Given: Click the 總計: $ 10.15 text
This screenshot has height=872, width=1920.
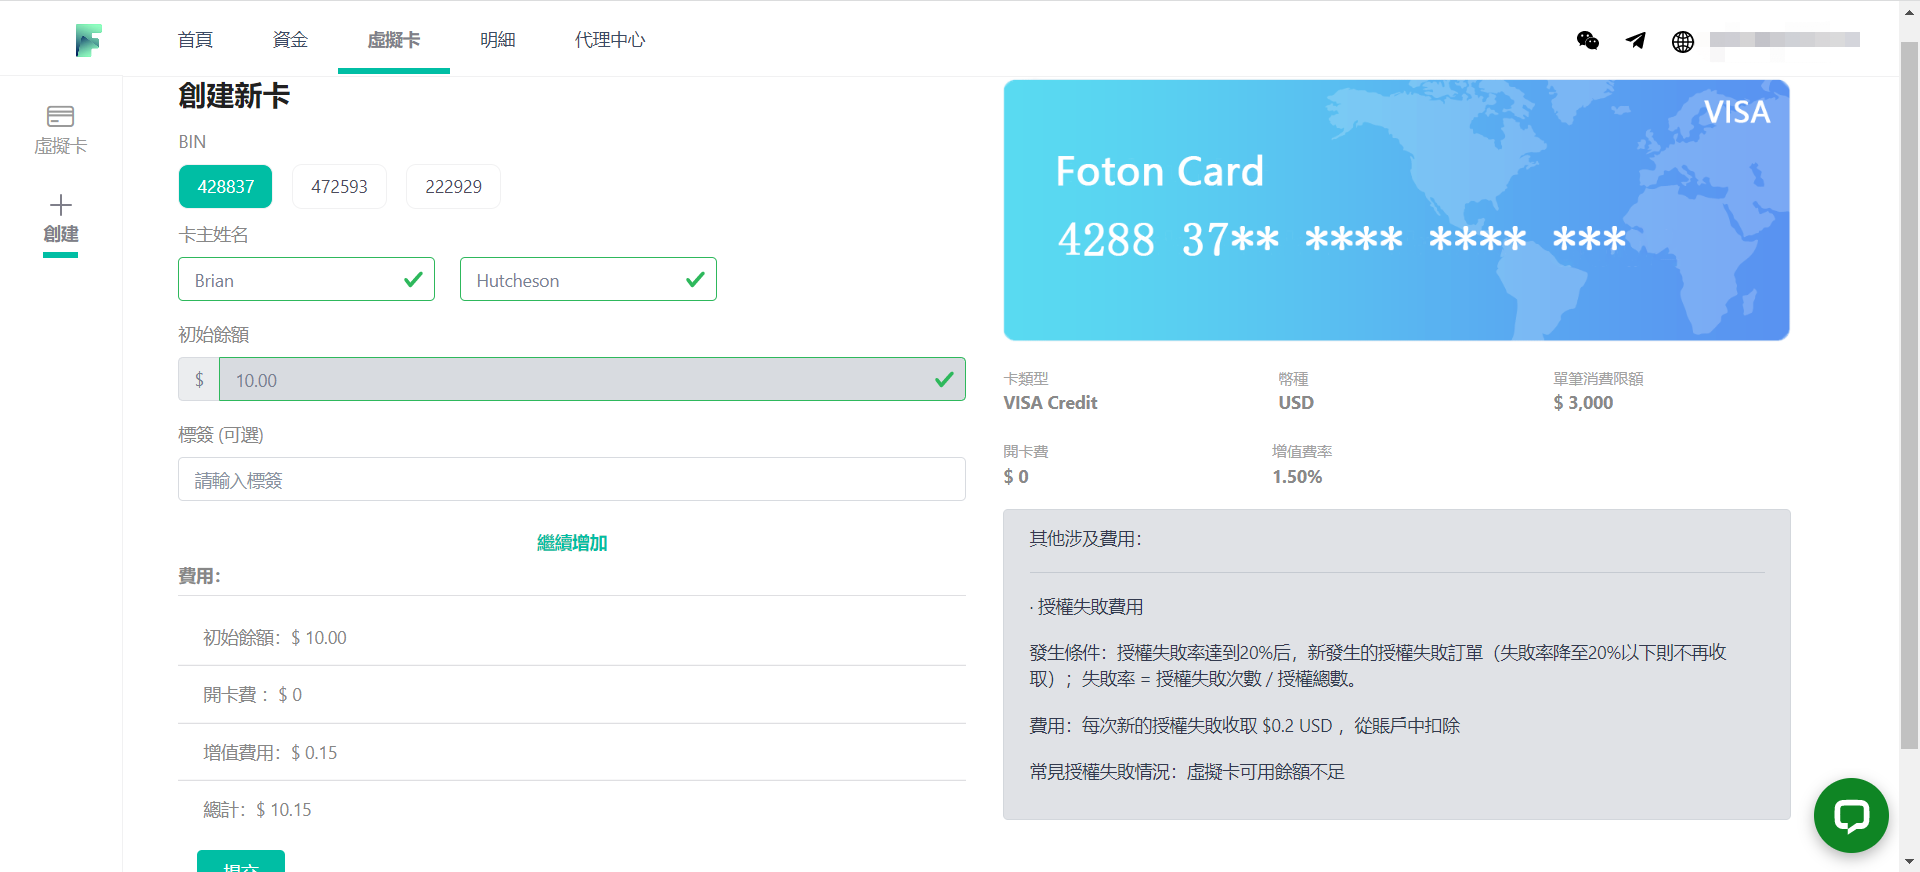Looking at the screenshot, I should (257, 810).
